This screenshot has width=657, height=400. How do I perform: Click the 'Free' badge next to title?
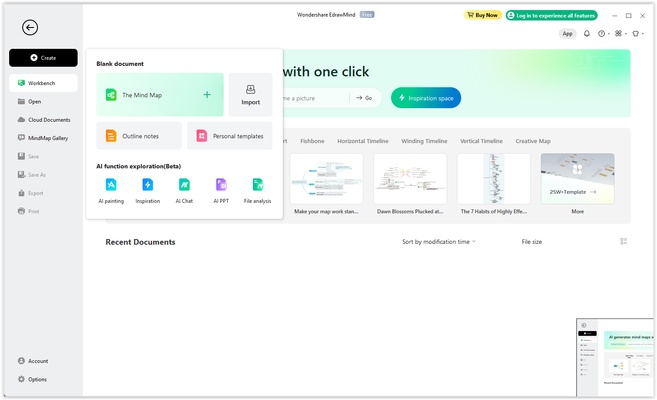(x=367, y=15)
